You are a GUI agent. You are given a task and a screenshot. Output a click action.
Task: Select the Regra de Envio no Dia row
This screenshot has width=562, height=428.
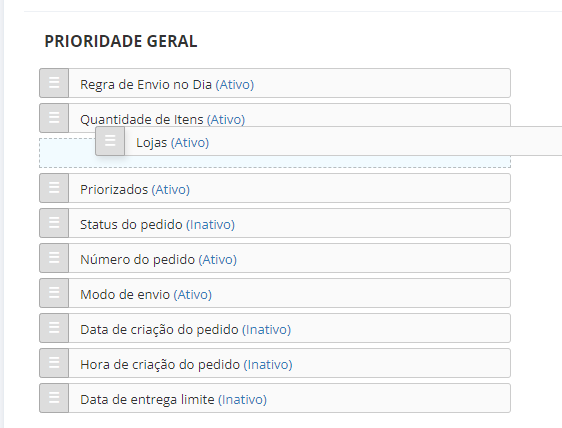tap(275, 83)
